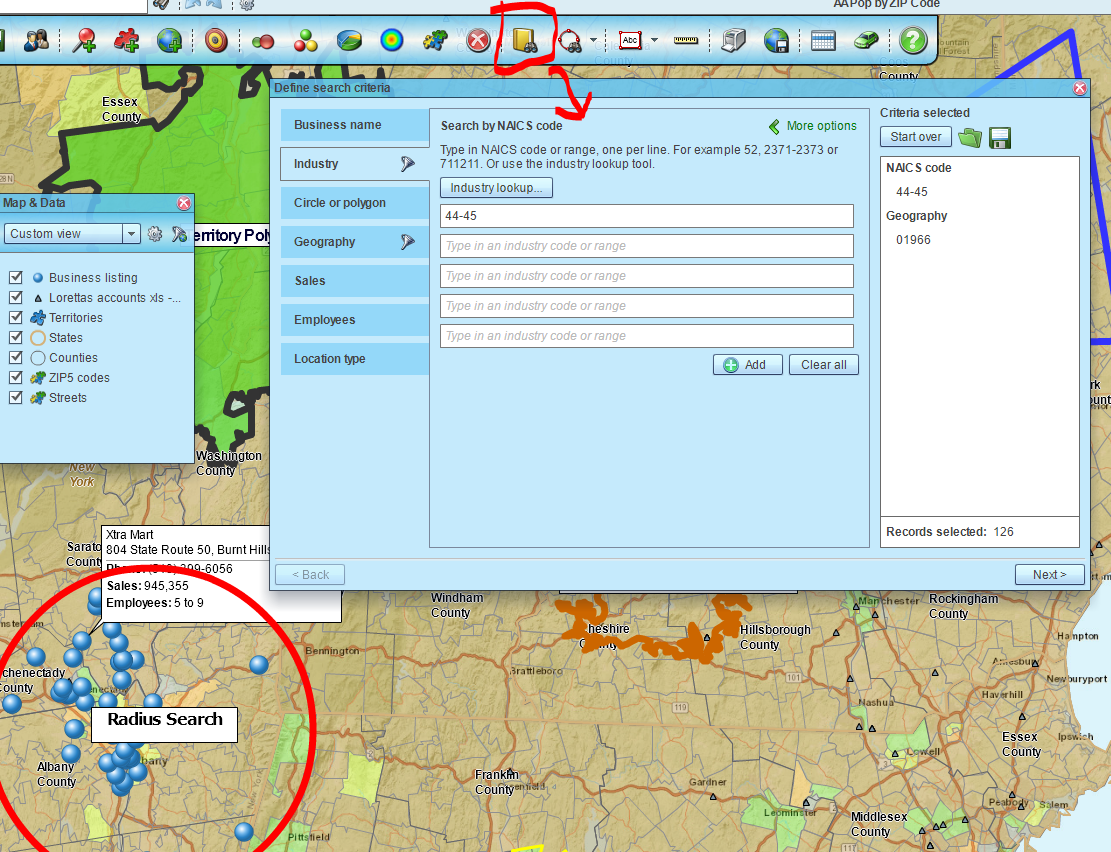
Task: Select the Industry criteria tab
Action: (x=354, y=164)
